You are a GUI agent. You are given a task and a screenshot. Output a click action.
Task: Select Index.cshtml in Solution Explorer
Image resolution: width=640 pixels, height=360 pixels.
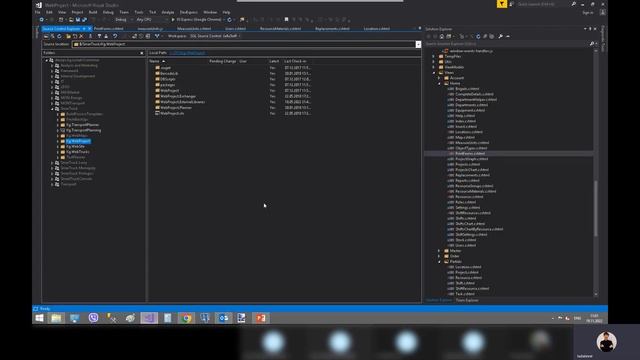coord(465,121)
